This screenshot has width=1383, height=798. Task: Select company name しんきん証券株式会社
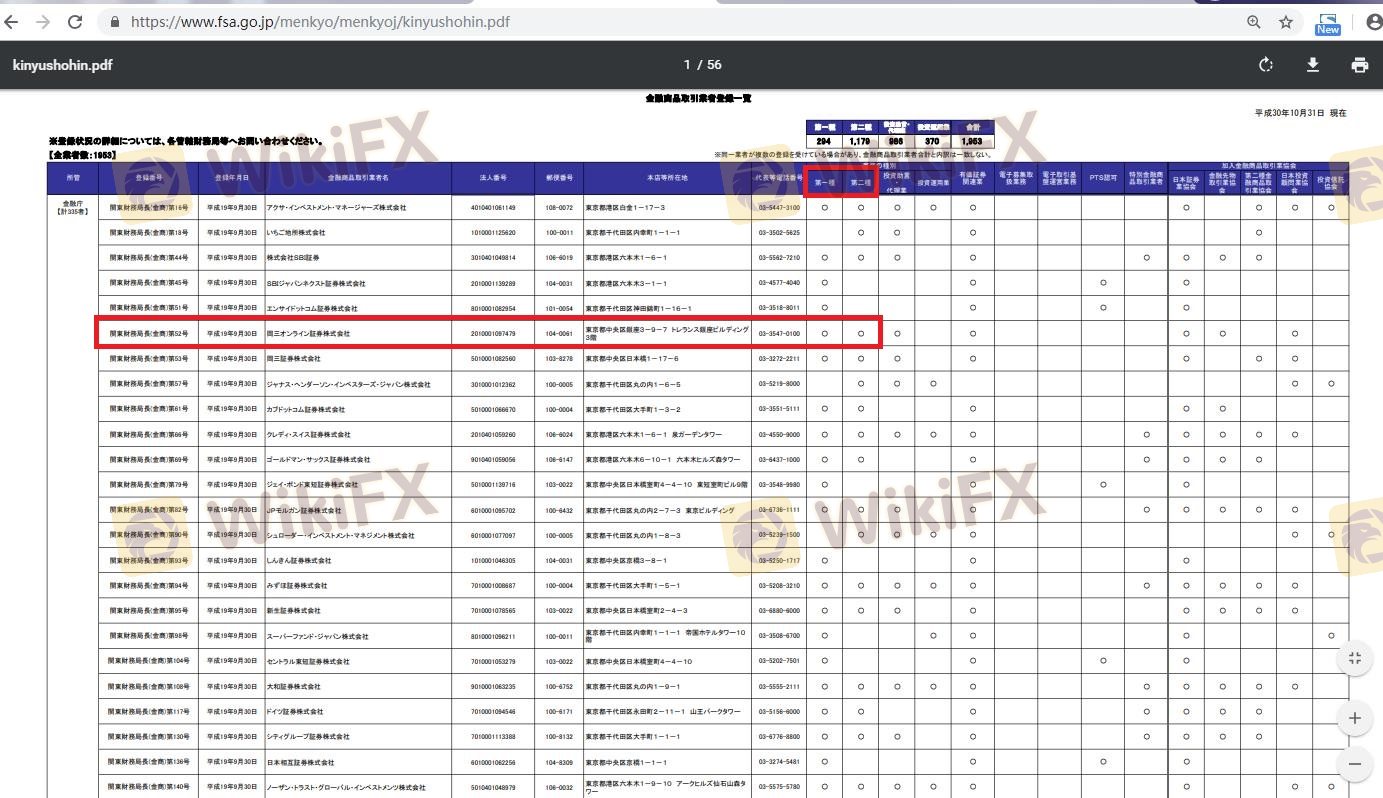[298, 561]
